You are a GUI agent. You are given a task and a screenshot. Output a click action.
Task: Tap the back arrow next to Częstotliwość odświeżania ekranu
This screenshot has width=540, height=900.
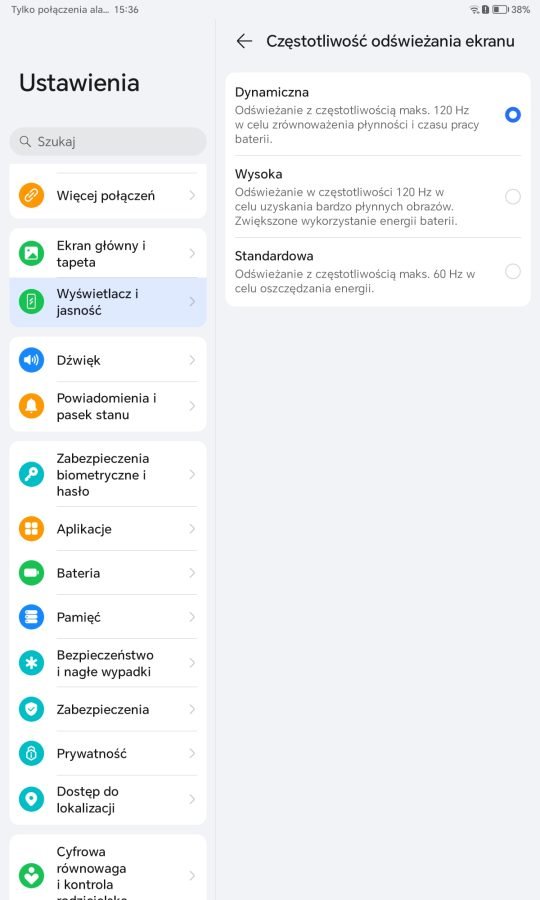244,41
